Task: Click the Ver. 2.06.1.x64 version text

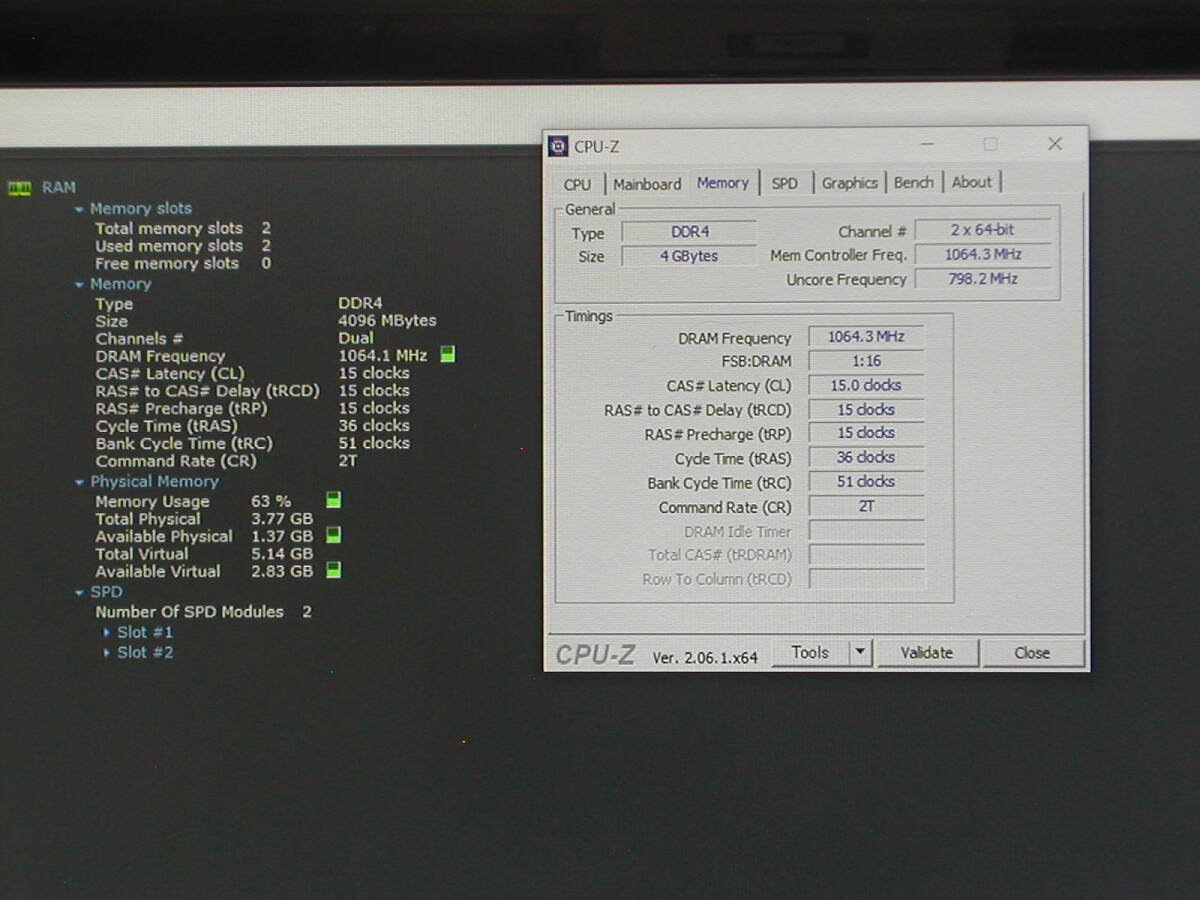Action: point(705,657)
